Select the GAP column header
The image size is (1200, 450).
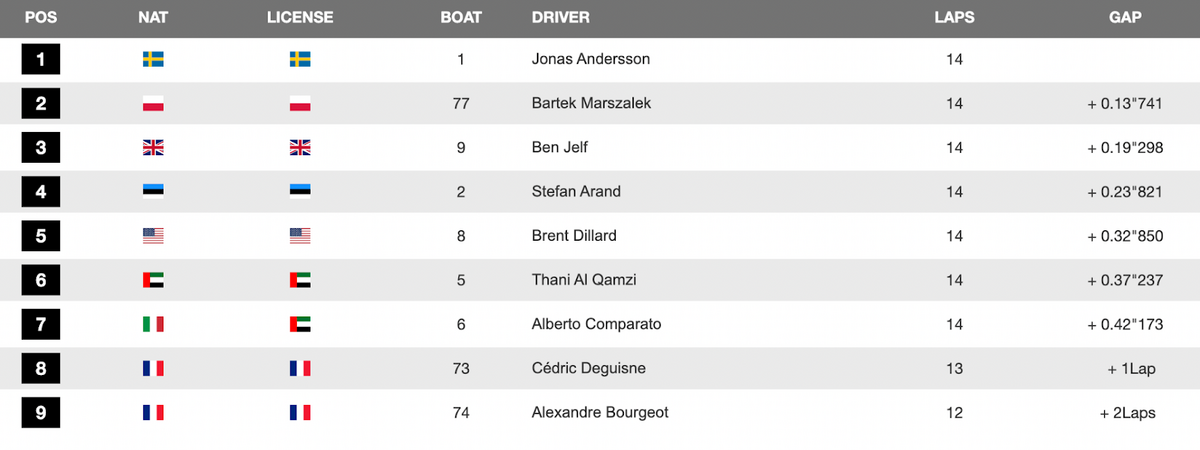1125,17
